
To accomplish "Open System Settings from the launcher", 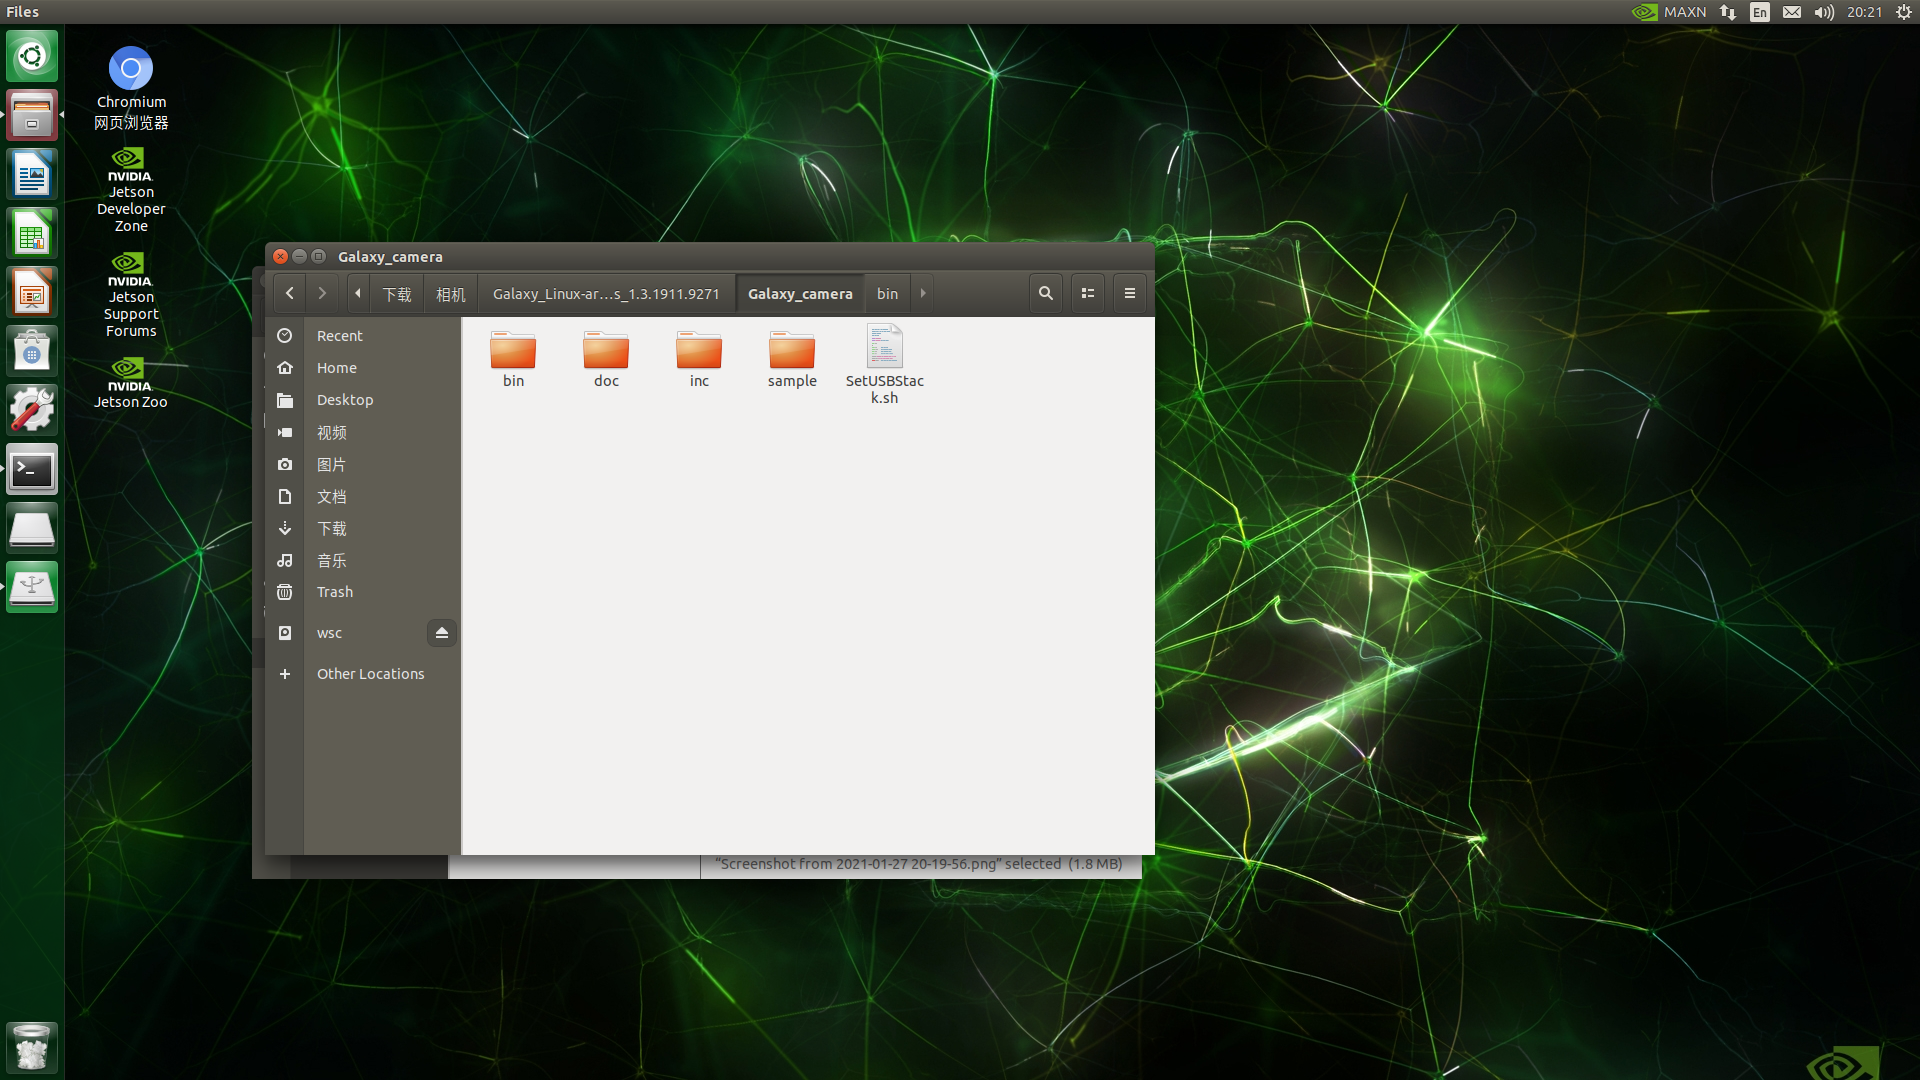I will 32,410.
